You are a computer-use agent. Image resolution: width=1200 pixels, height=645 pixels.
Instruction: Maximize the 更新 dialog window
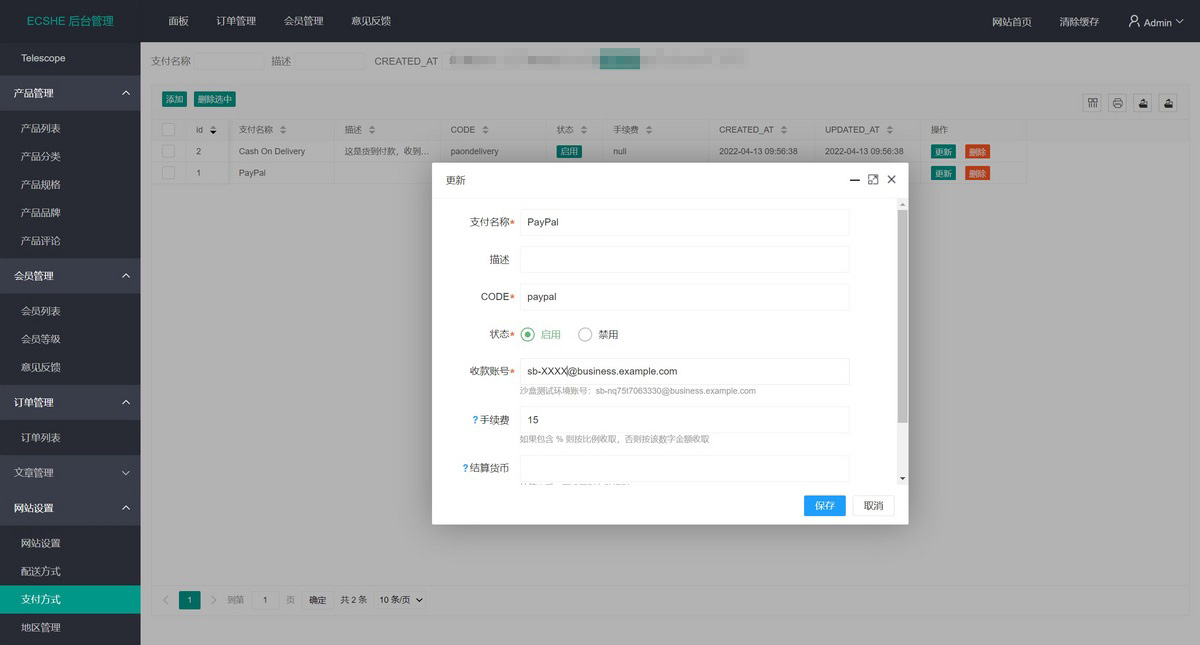873,180
